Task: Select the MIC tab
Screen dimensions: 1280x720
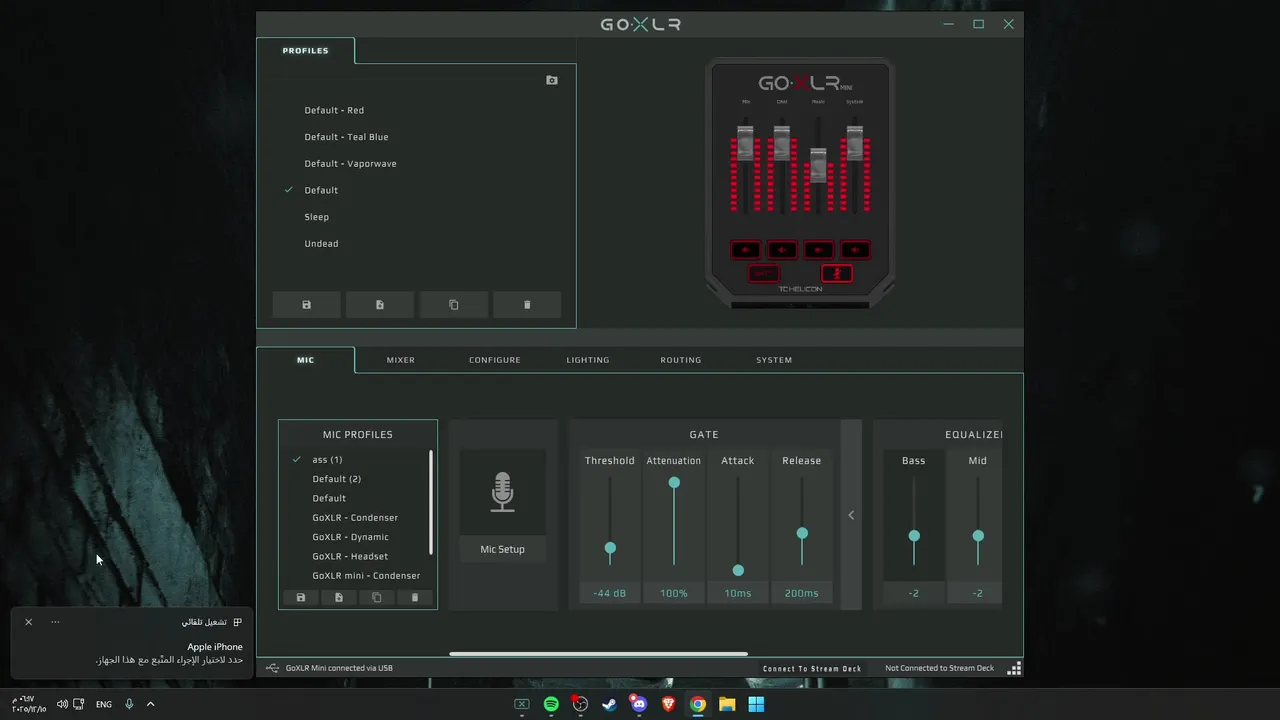Action: tap(306, 360)
